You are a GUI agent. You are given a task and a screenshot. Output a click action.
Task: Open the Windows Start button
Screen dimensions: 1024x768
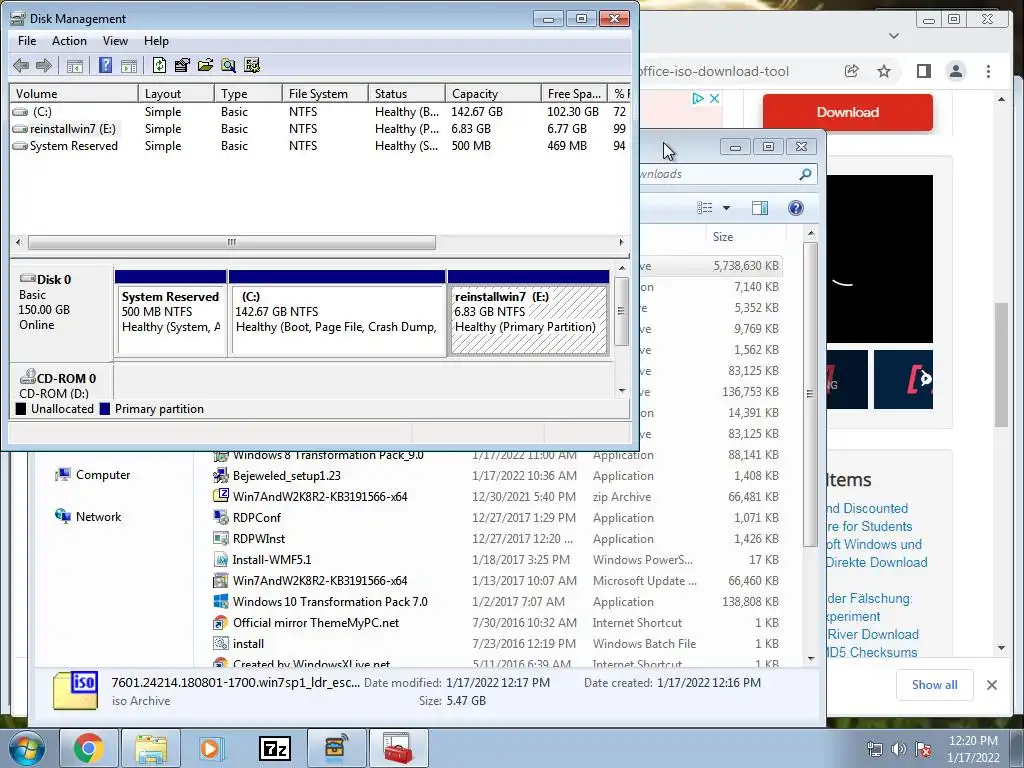[x=27, y=748]
